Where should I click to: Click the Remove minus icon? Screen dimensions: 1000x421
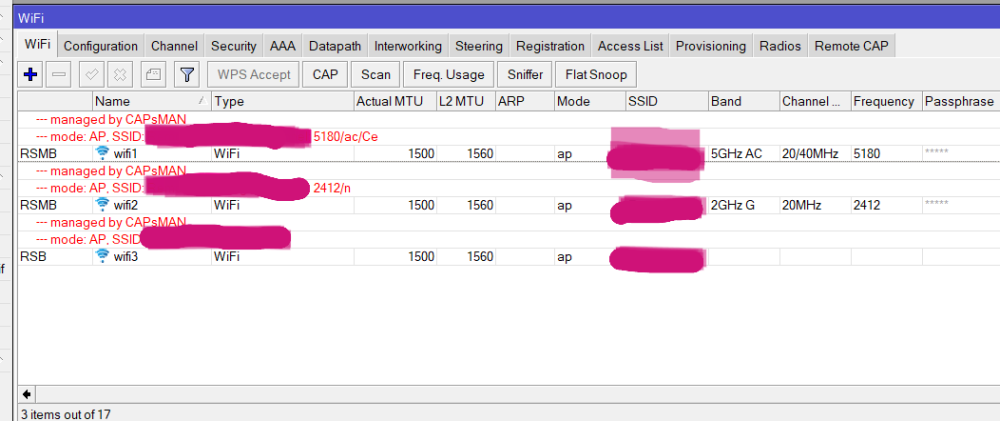59,74
